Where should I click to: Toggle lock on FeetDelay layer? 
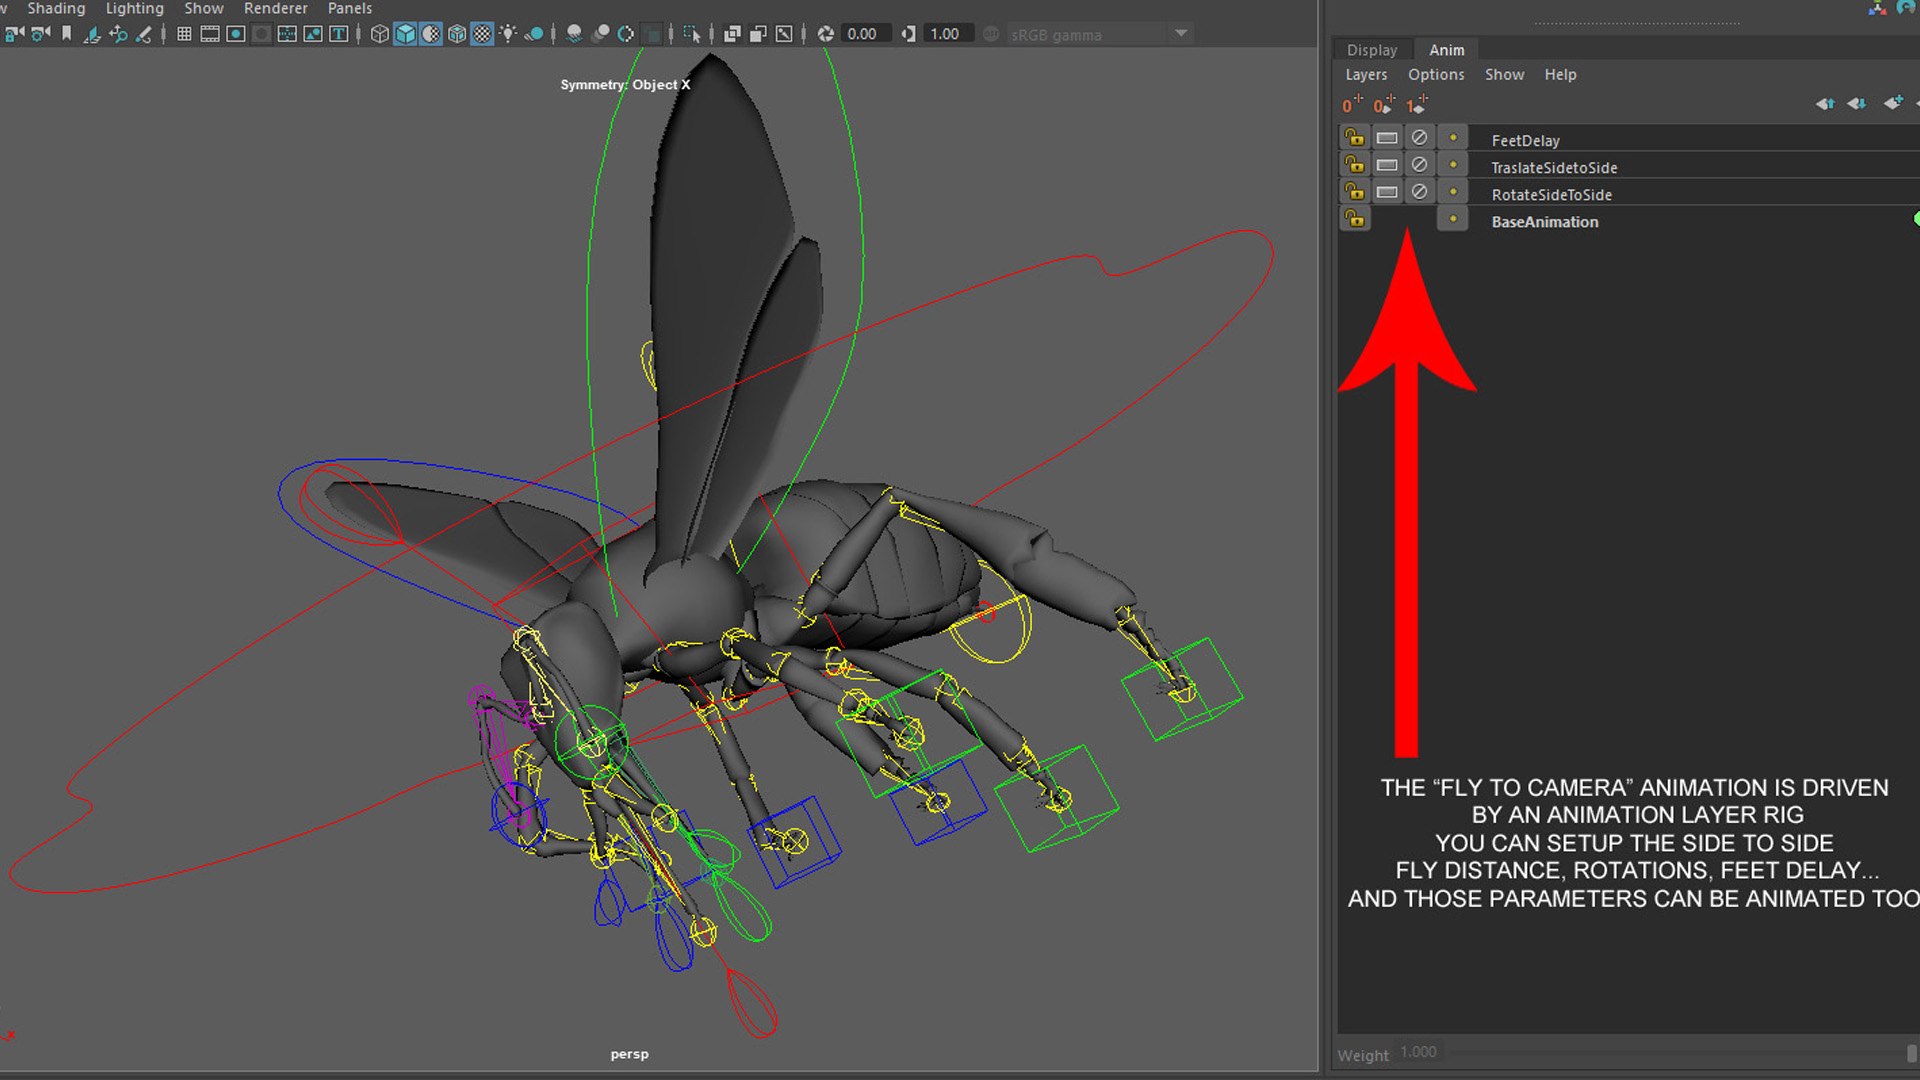(x=1355, y=137)
